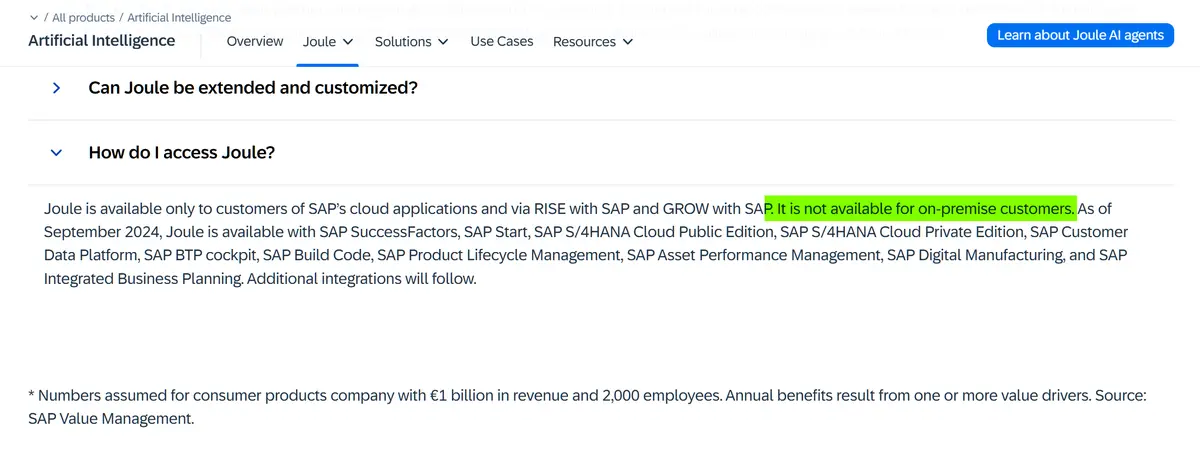
Task: Click 'Can Joule be extended and customized?' heading
Action: pos(253,88)
